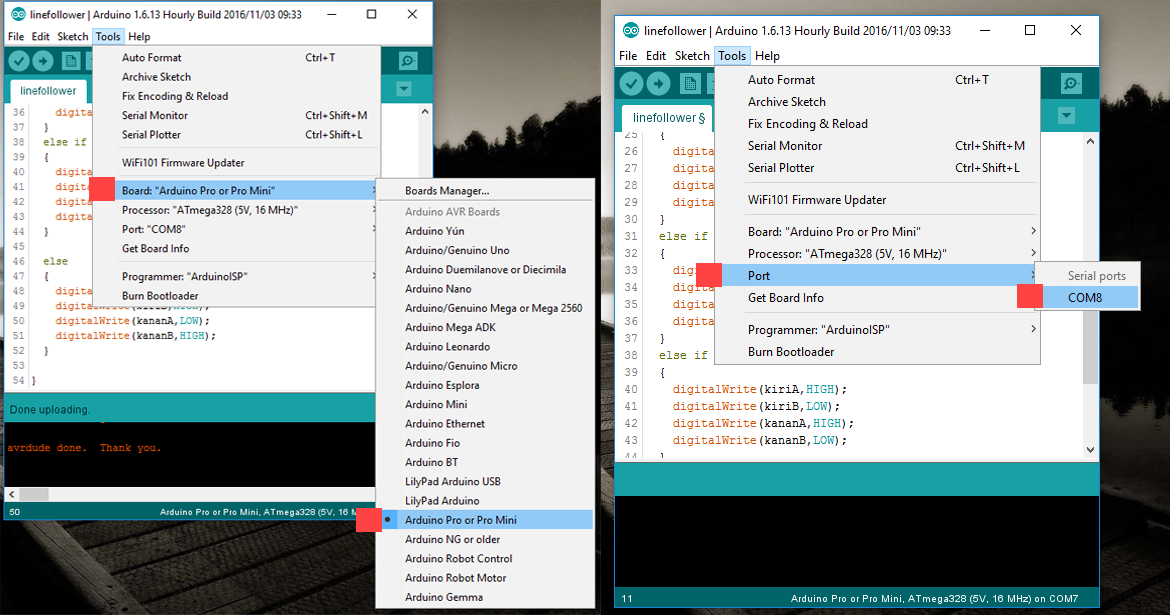This screenshot has width=1170, height=615.
Task: Select the Arduino Nano board
Action: [x=439, y=288]
